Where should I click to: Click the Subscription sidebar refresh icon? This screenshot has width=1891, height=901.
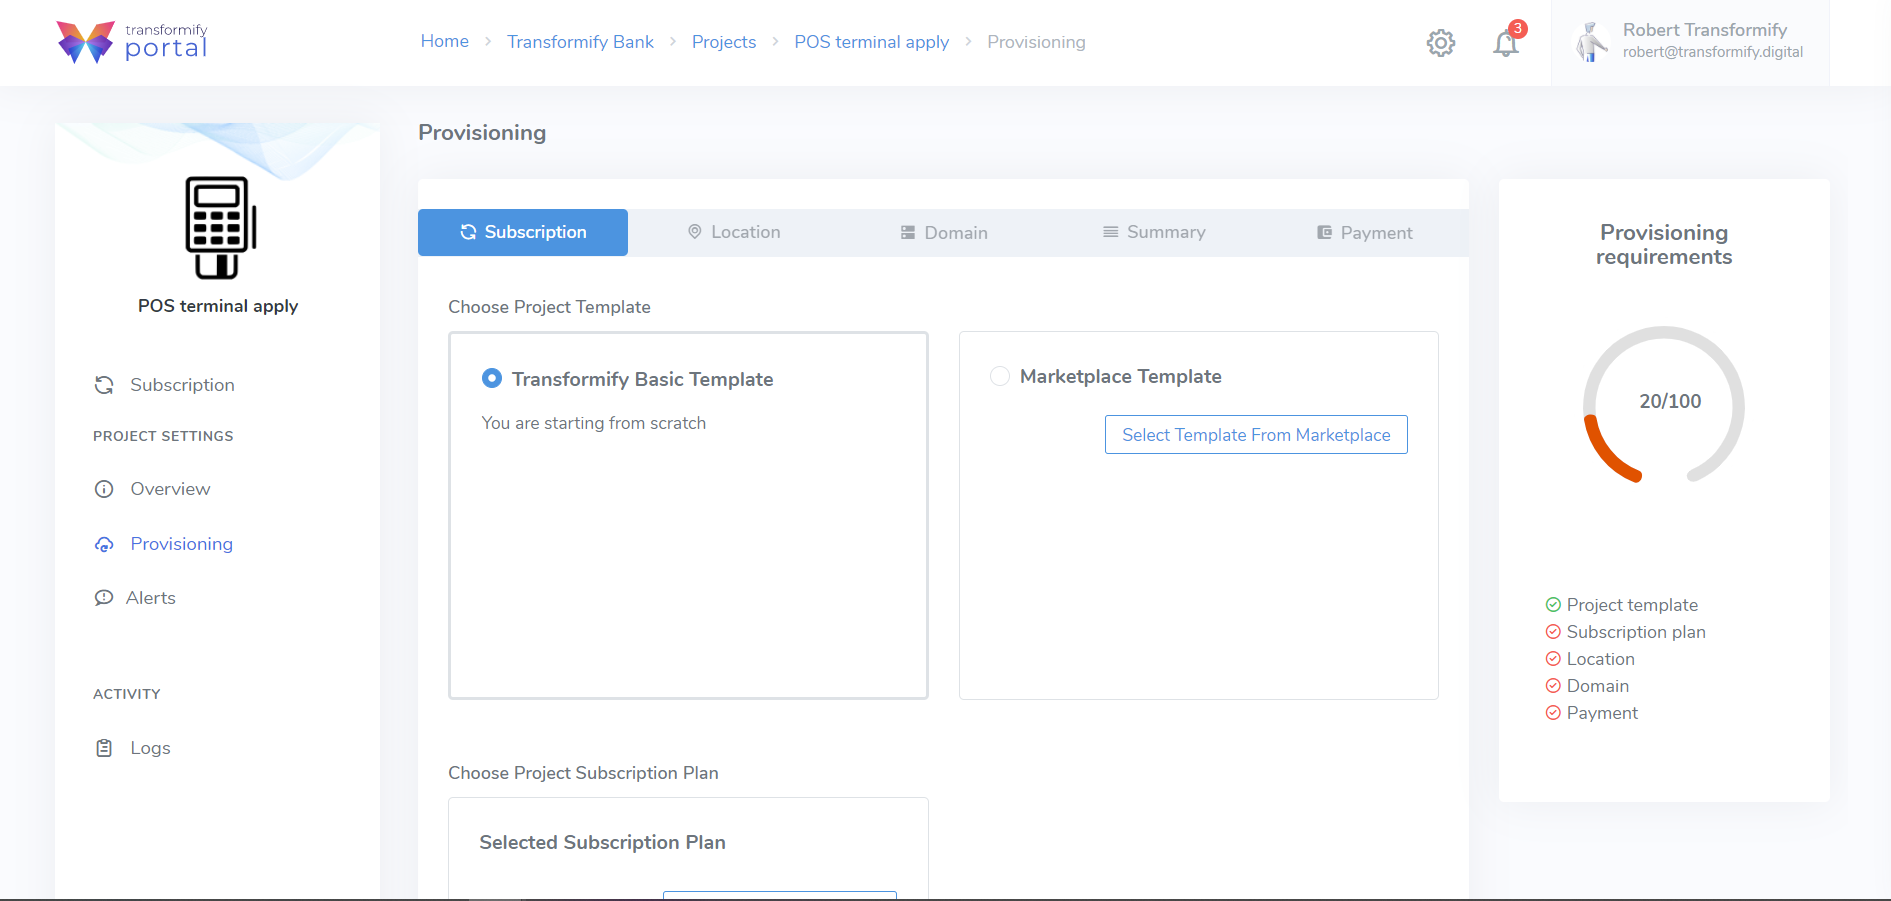104,385
